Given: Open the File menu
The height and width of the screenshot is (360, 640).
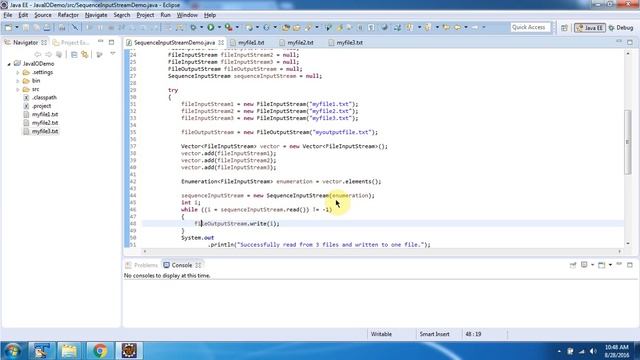Looking at the screenshot, I should [8, 15].
